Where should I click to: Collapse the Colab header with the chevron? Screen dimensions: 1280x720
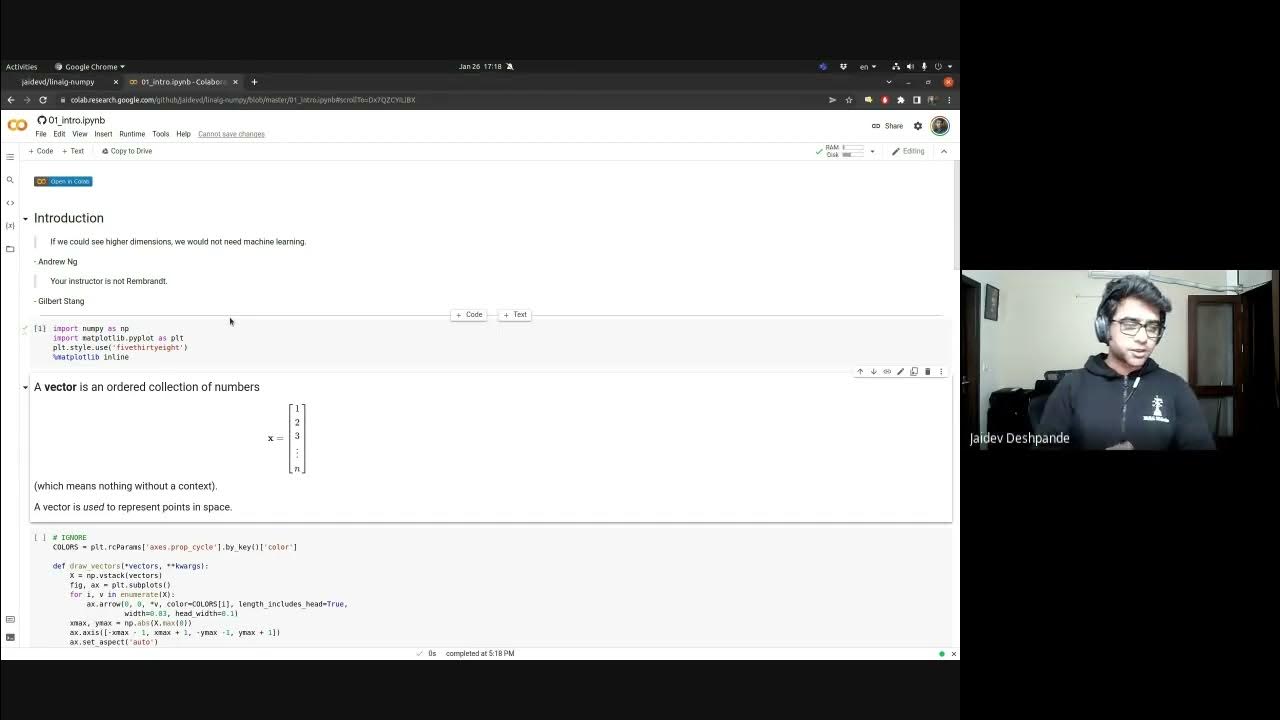943,151
